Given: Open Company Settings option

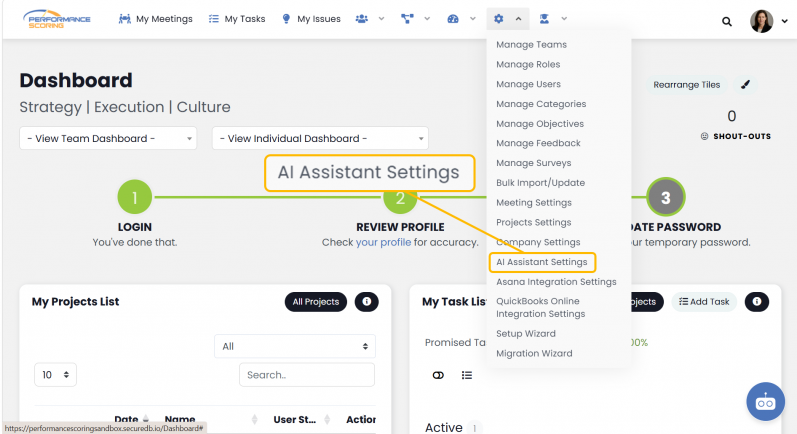Looking at the screenshot, I should point(538,242).
